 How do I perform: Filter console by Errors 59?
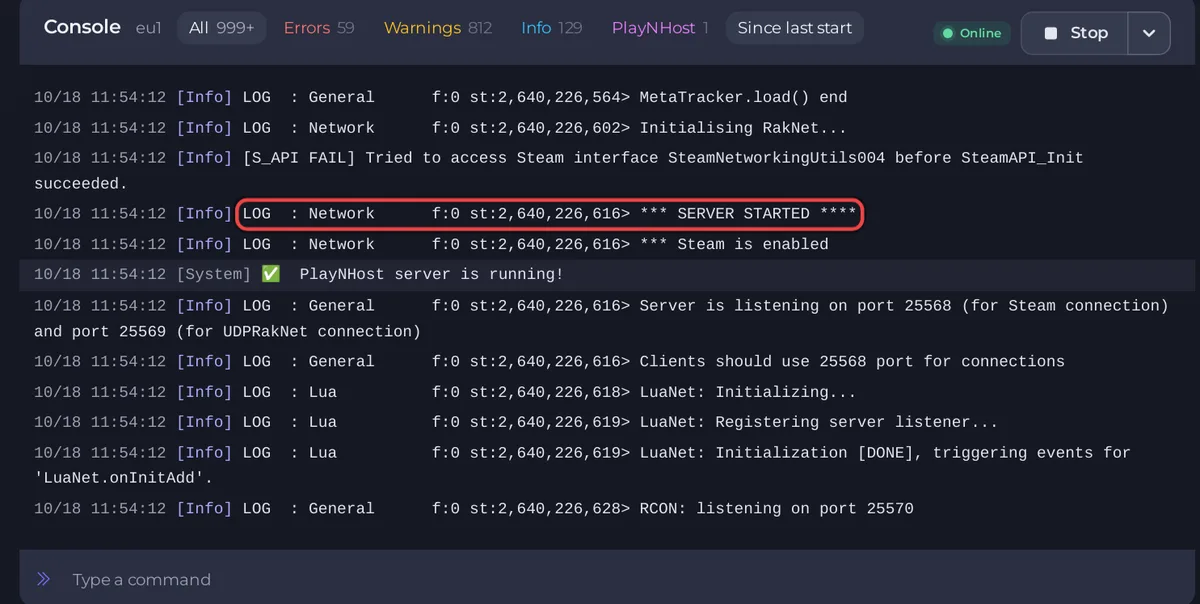click(319, 28)
